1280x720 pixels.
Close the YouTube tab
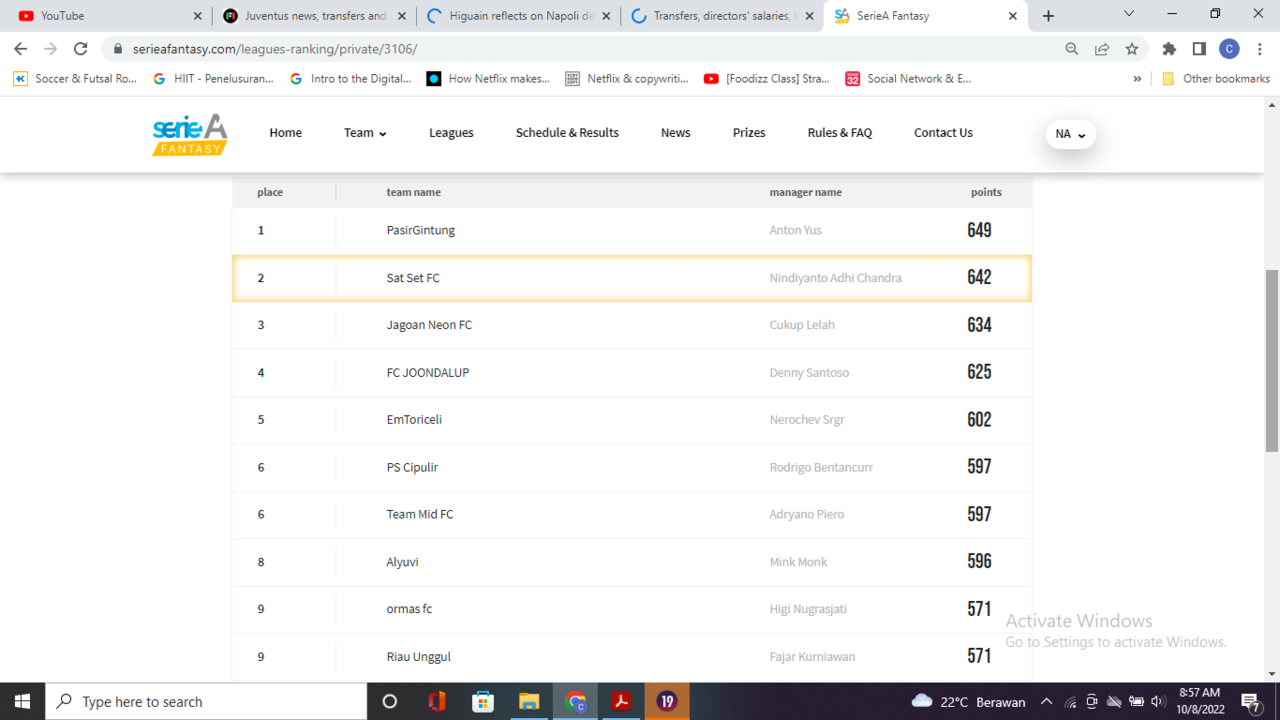tap(197, 16)
